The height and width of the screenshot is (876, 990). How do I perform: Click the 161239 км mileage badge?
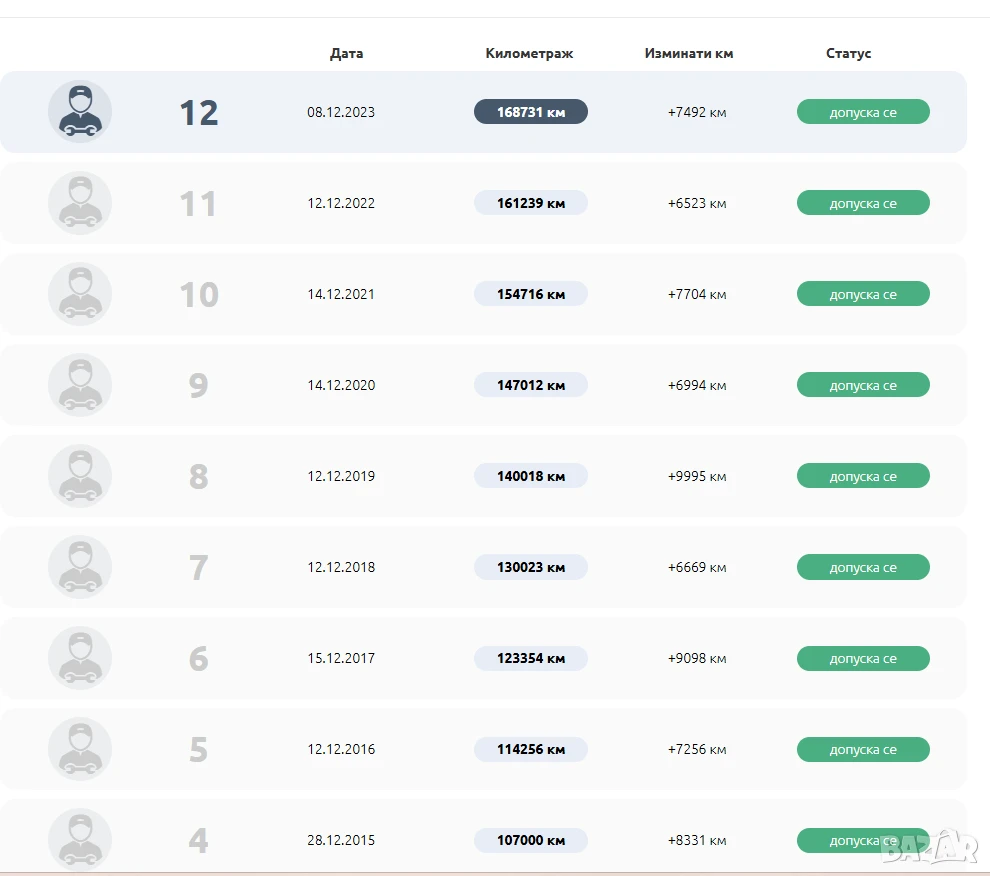pyautogui.click(x=531, y=203)
